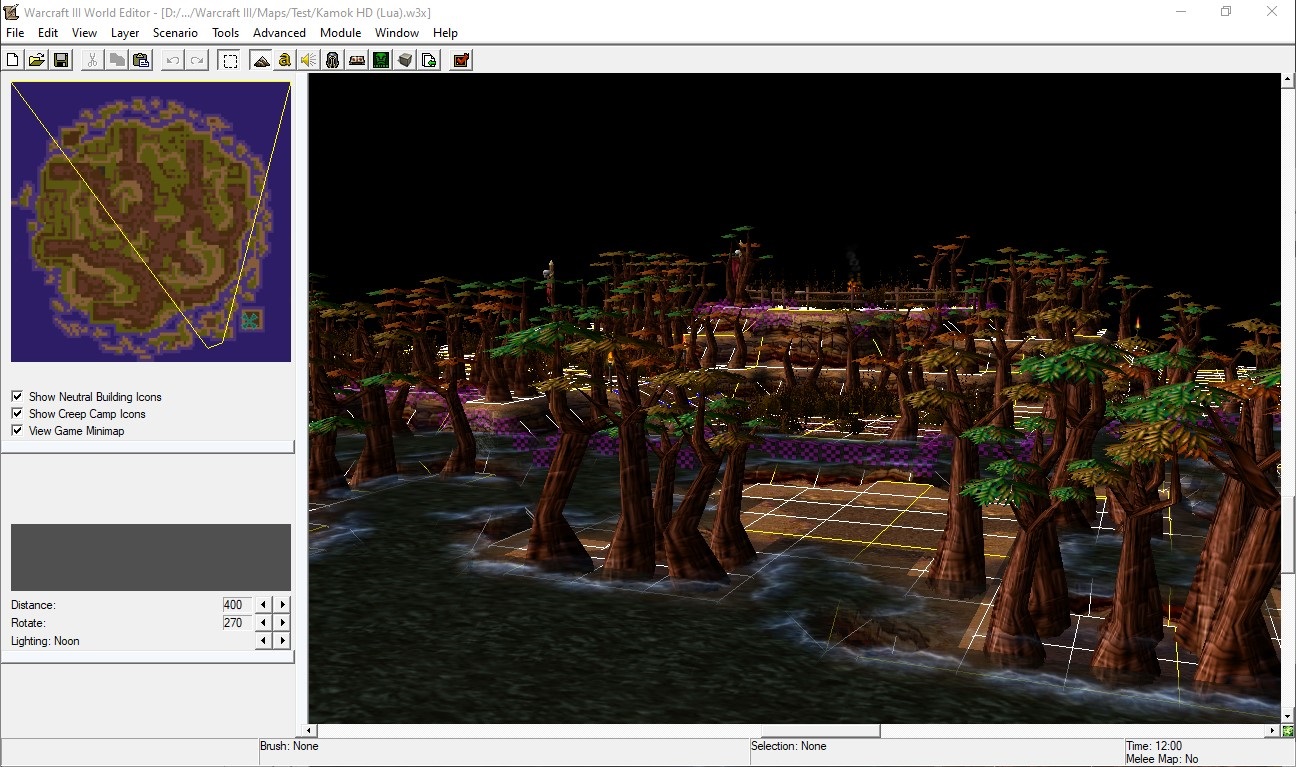Open the View menu
Screen dimensions: 1296x767
pyautogui.click(x=84, y=33)
